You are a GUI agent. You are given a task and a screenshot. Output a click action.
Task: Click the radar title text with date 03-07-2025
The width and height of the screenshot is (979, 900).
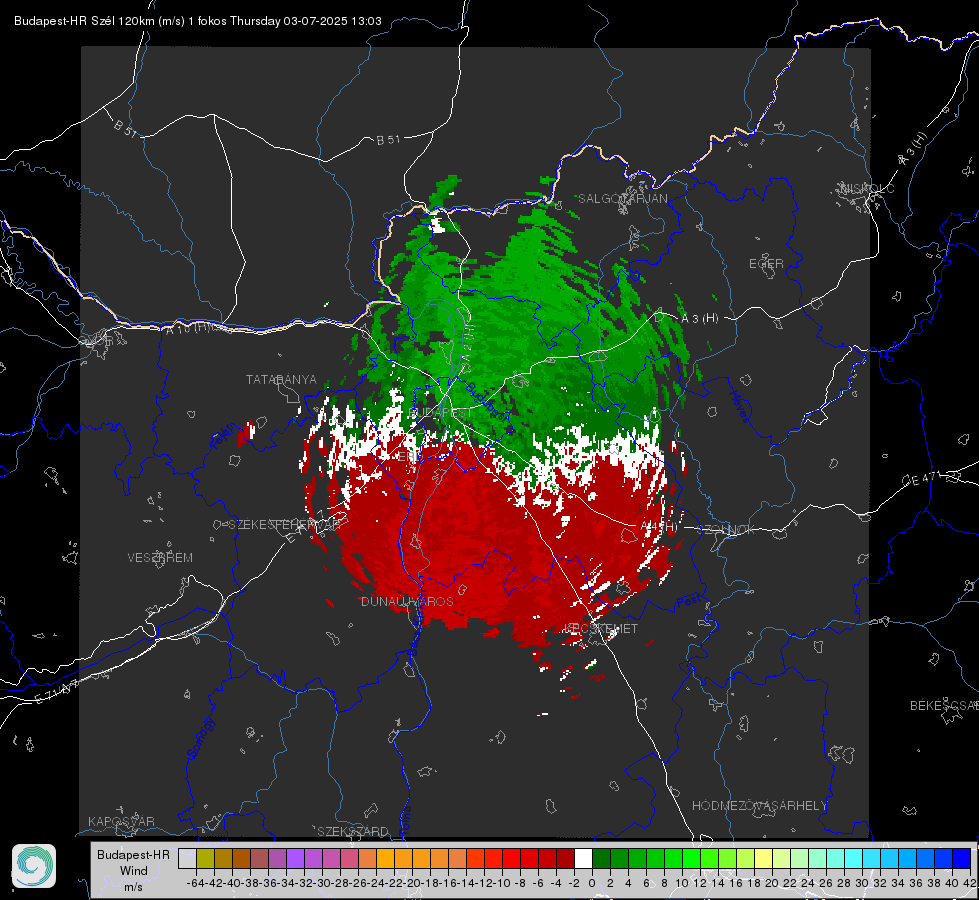198,21
